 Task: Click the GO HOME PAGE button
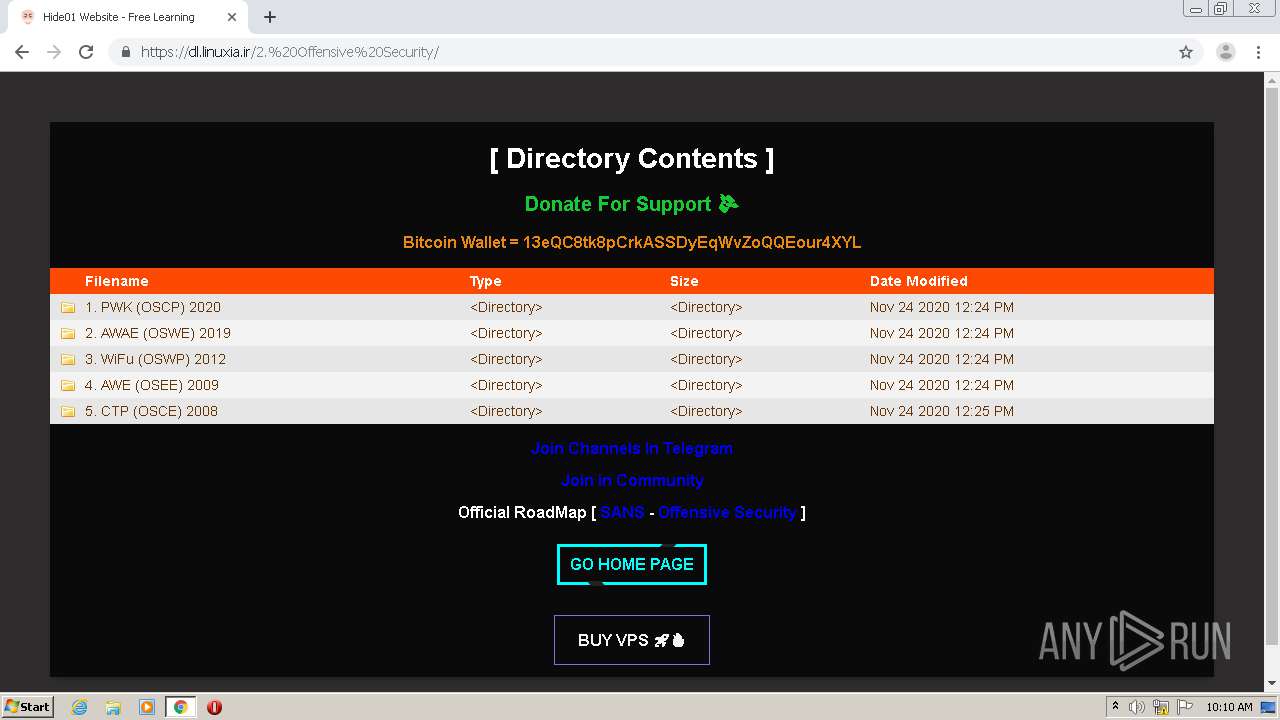(632, 564)
